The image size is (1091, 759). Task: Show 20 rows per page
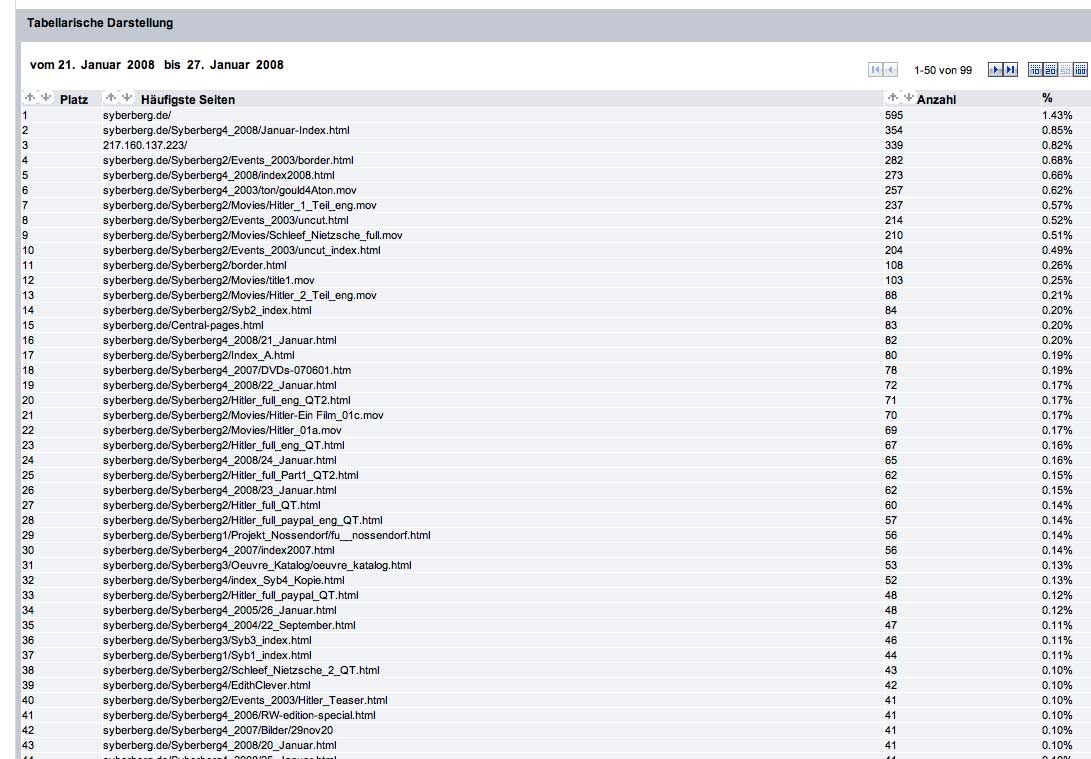[1050, 69]
